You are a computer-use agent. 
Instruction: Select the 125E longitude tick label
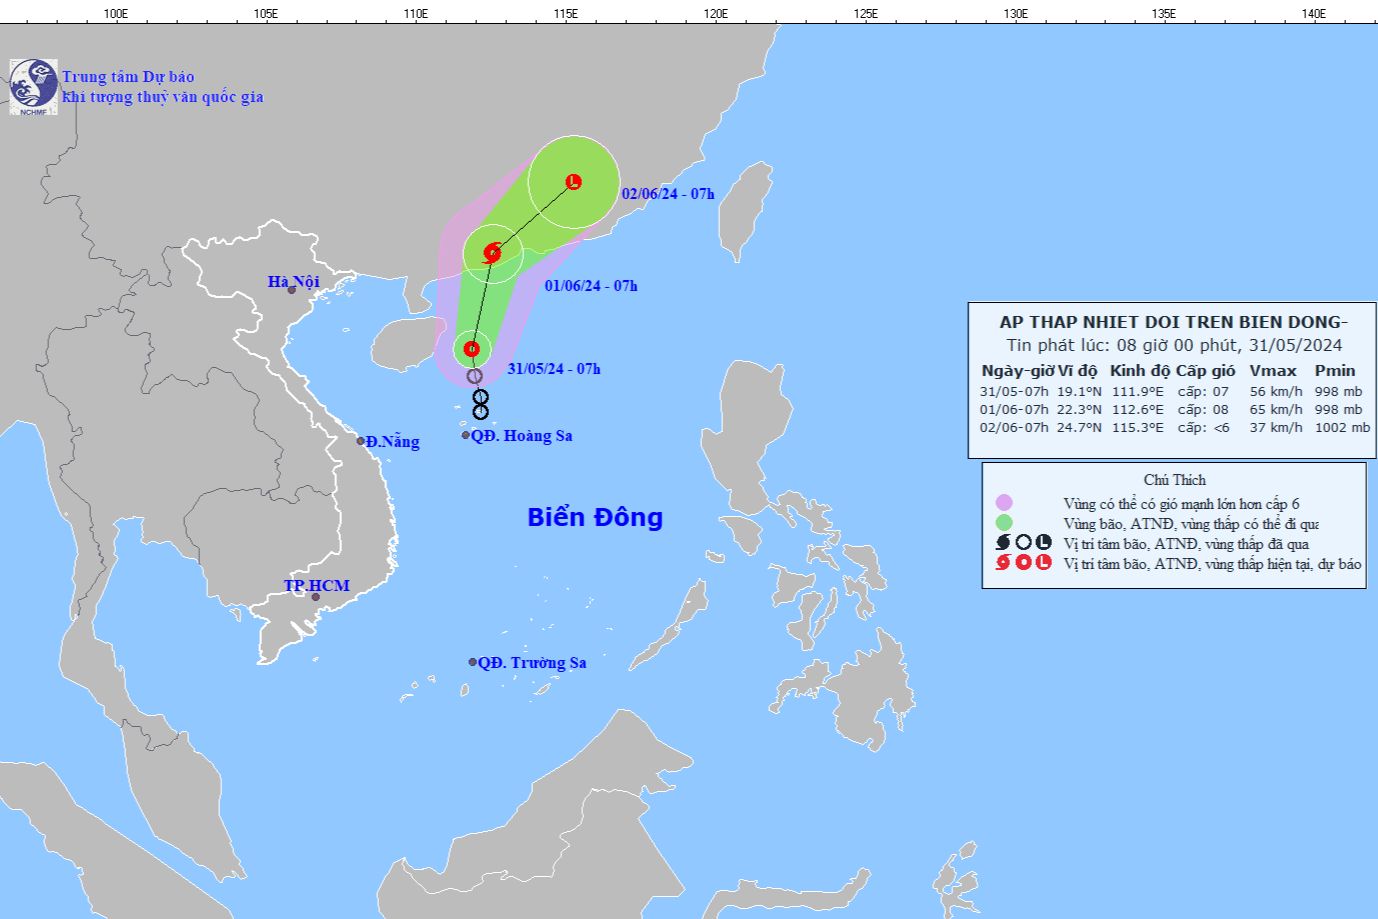tap(866, 13)
